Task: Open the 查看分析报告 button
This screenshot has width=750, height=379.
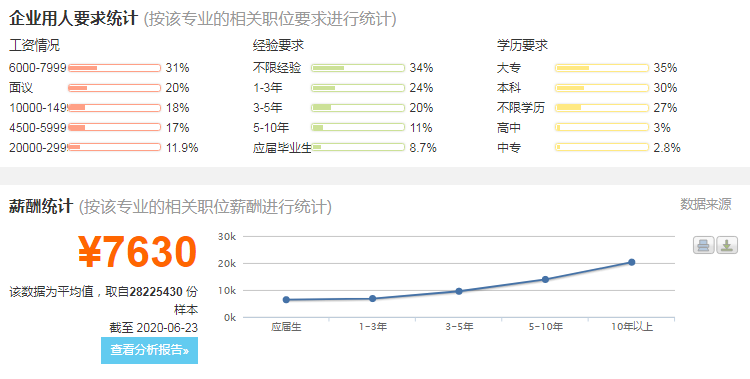Action: tap(149, 350)
